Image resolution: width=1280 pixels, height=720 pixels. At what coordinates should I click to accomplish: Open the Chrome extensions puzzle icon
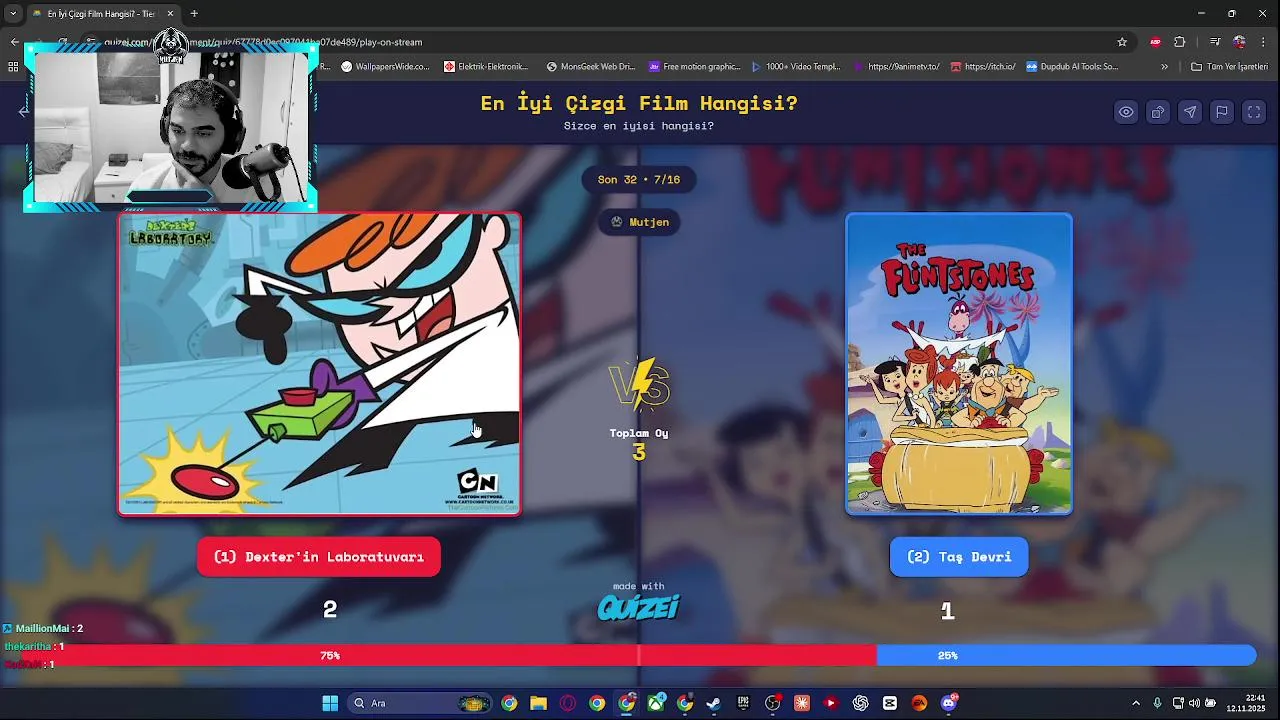click(x=1180, y=42)
